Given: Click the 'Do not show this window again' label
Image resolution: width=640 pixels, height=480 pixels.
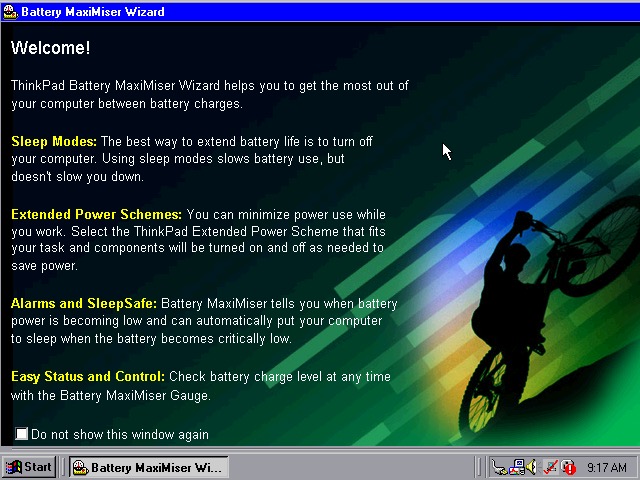Looking at the screenshot, I should (120, 435).
